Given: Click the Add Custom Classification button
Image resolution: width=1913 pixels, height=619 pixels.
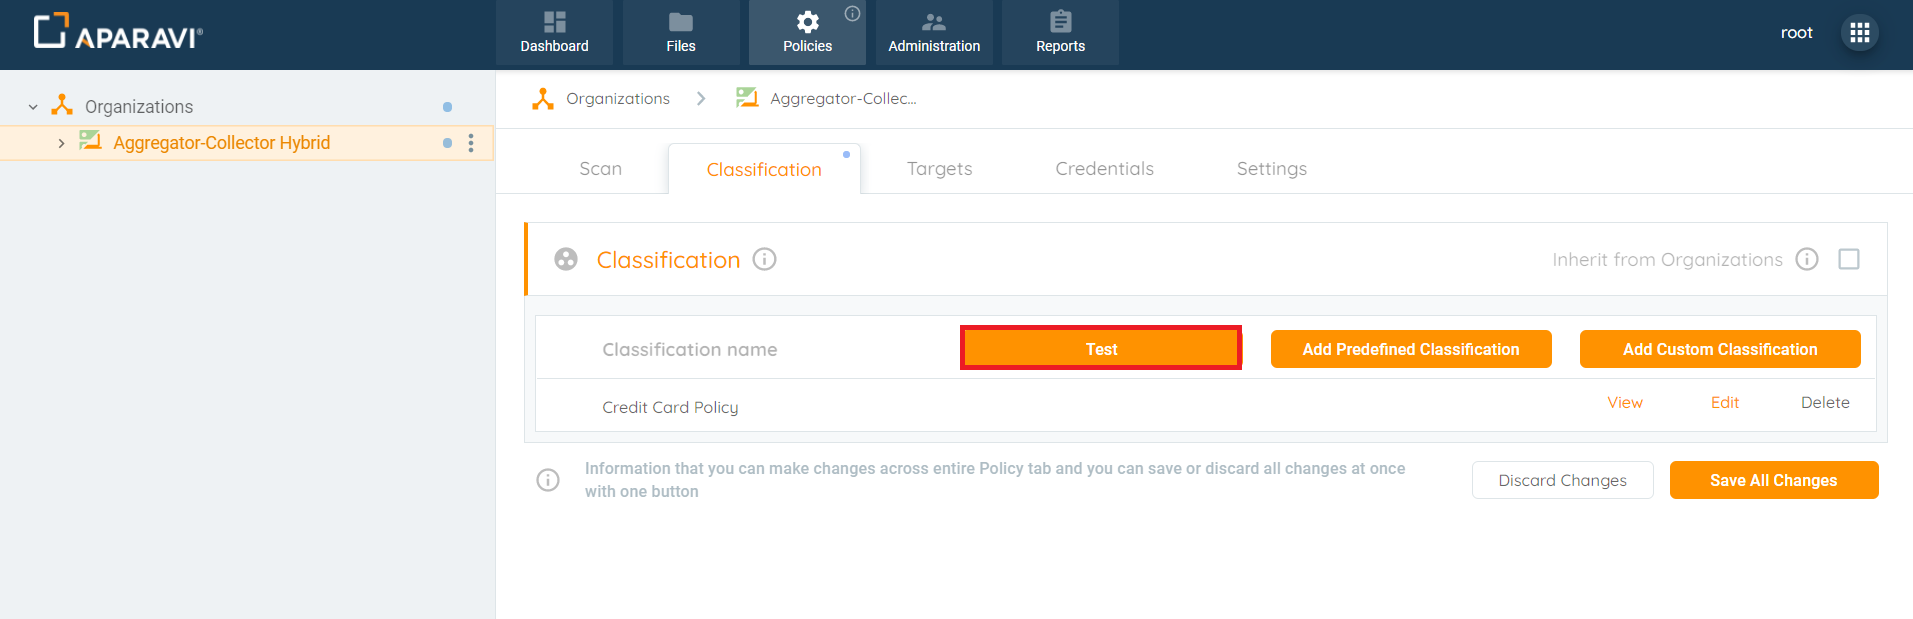Looking at the screenshot, I should (1720, 349).
